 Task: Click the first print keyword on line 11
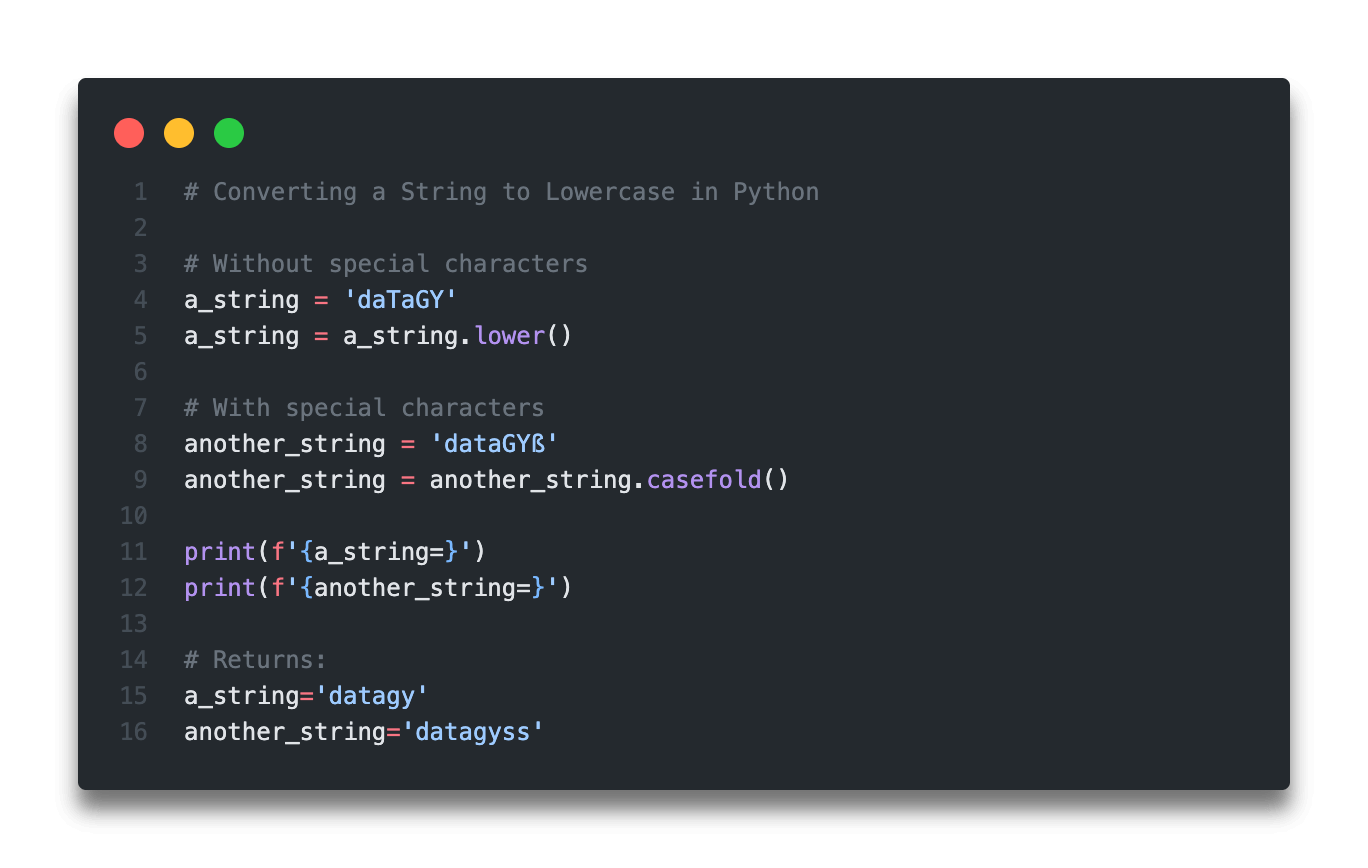tap(219, 551)
